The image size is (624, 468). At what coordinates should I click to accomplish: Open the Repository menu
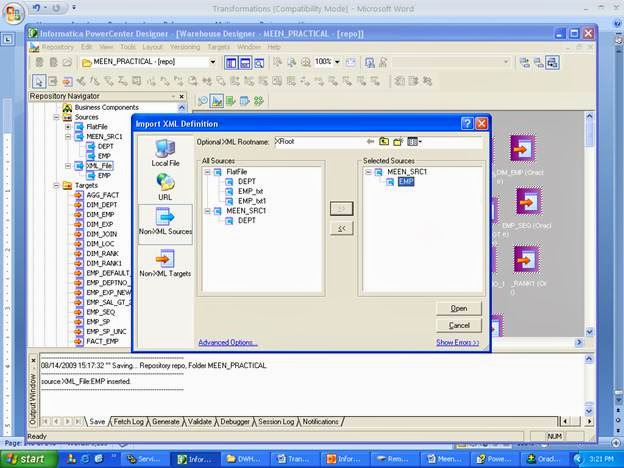(58, 47)
